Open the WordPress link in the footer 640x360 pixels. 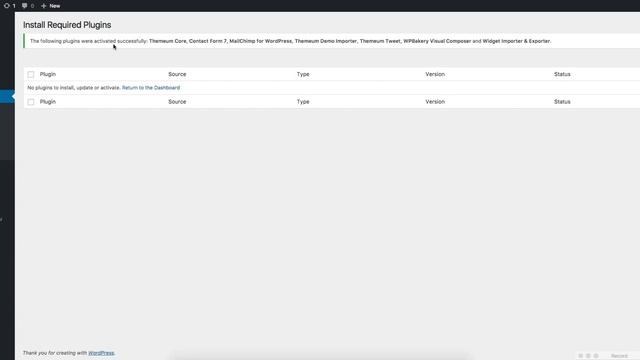[x=101, y=353]
